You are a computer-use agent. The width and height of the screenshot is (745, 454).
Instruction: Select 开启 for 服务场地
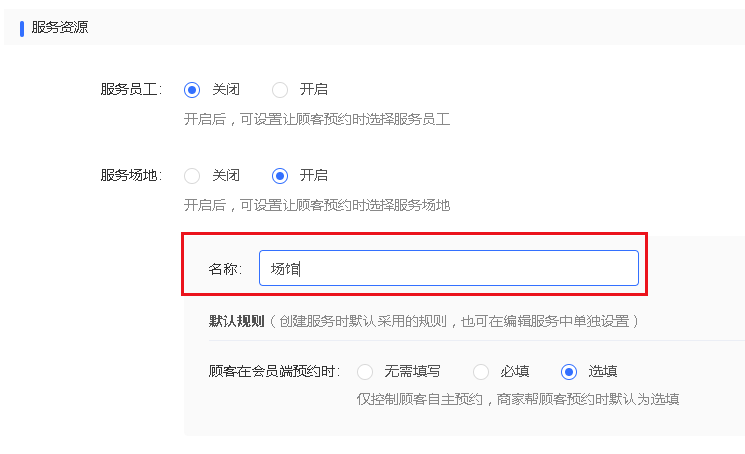(x=280, y=176)
